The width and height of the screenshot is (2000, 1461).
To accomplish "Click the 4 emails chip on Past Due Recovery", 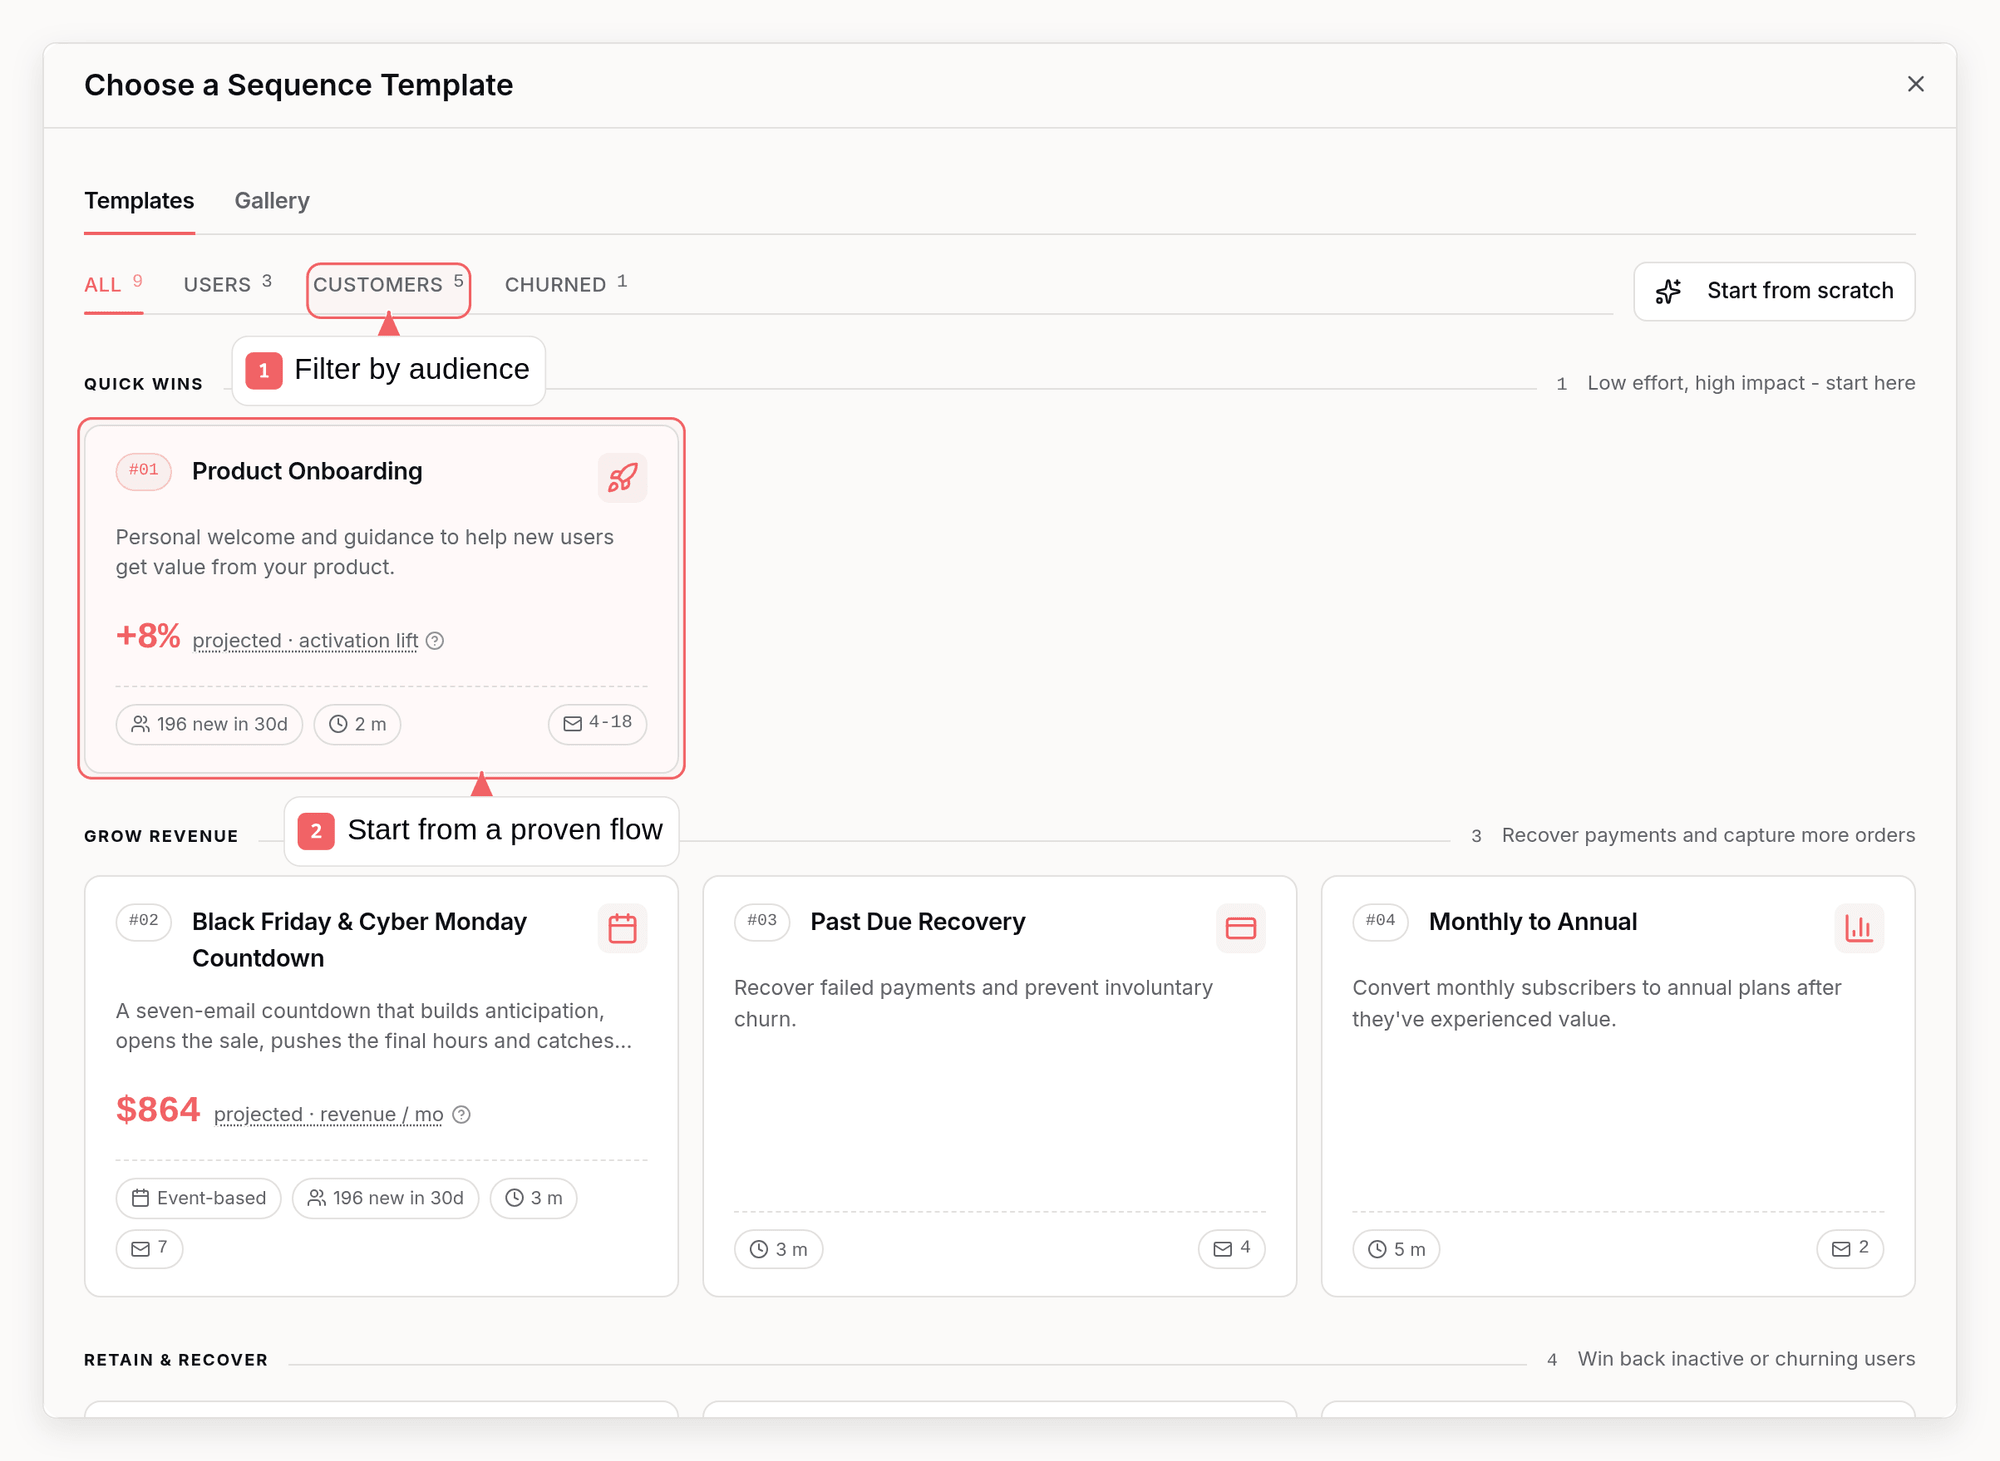I will pyautogui.click(x=1231, y=1248).
